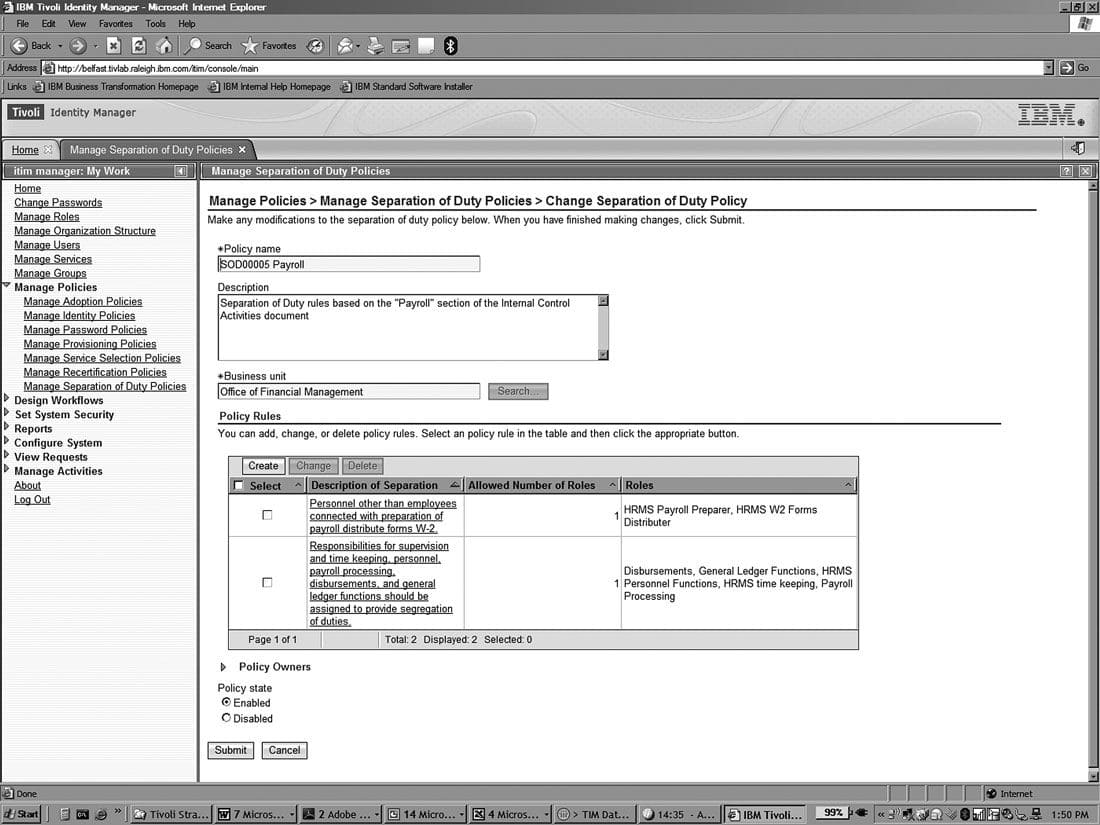Expand the View Requests section
The width and height of the screenshot is (1100, 825).
(7, 455)
